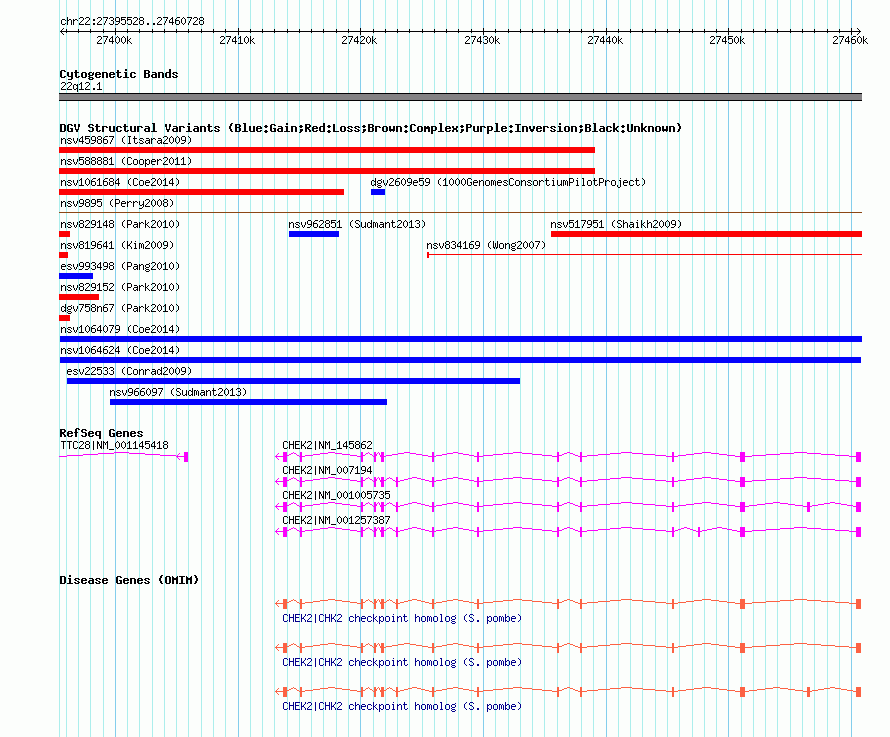Select the nsv588881 (Cooper2011) variant bar
The height and width of the screenshot is (737, 890).
pyautogui.click(x=327, y=171)
